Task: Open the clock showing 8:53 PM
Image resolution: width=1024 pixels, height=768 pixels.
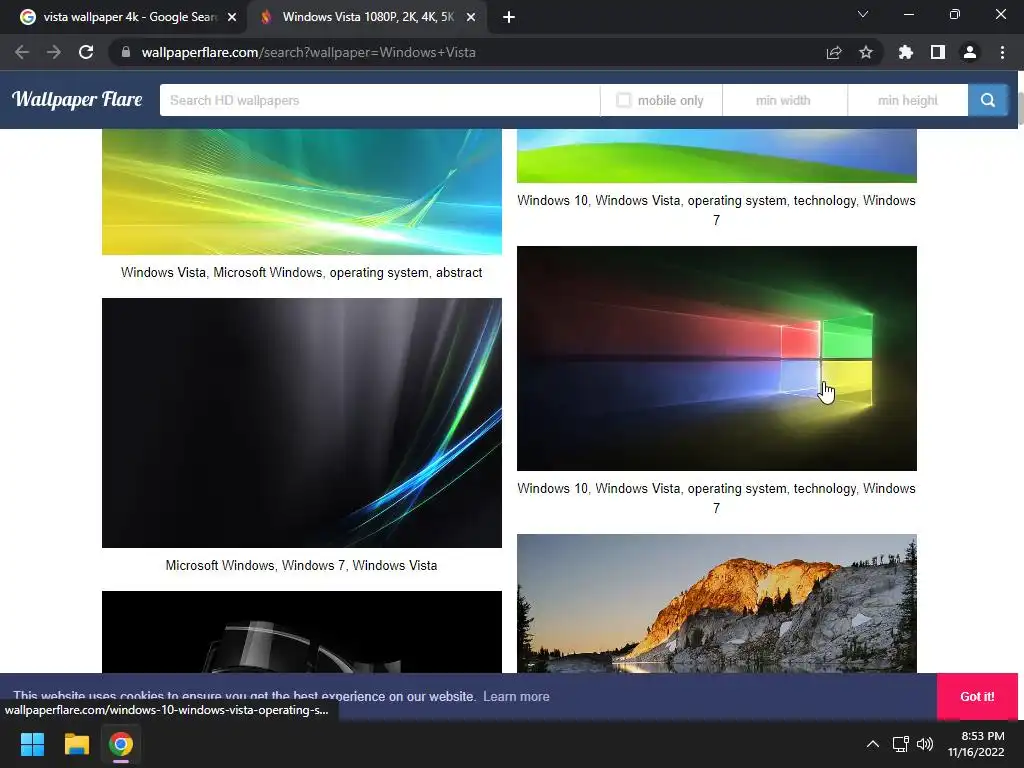Action: pos(976,744)
